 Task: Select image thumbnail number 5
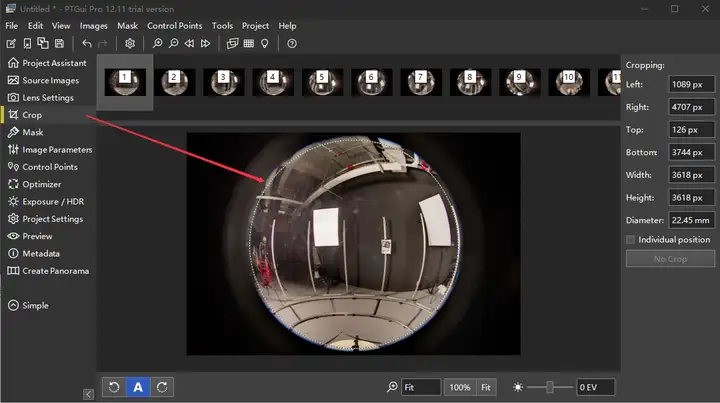(322, 82)
